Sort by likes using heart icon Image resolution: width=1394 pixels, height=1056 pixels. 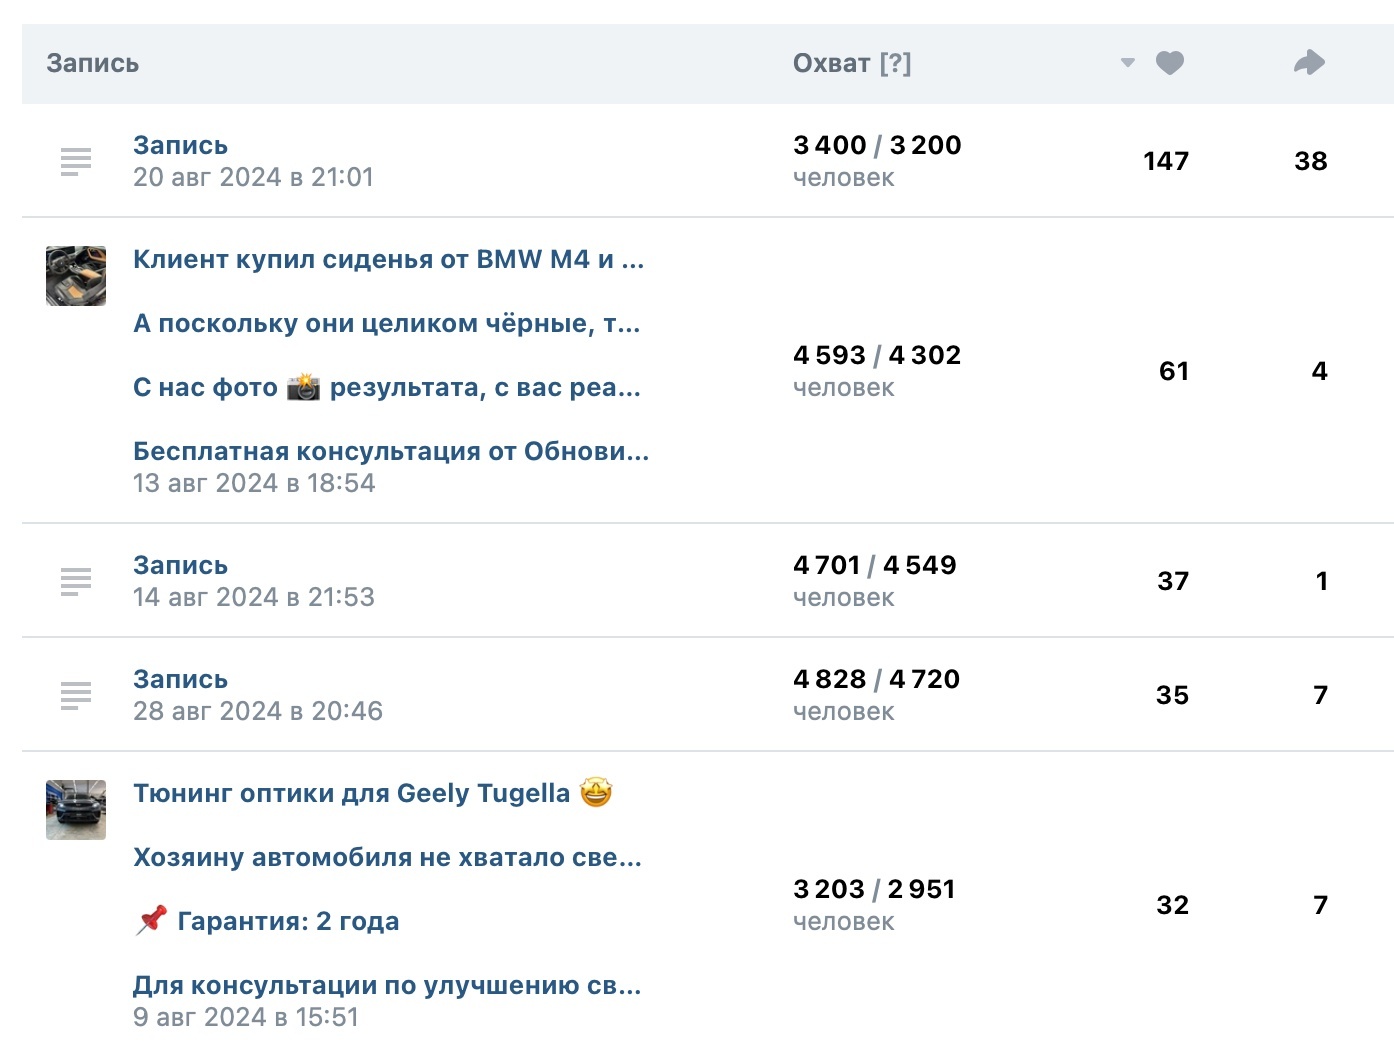(x=1170, y=63)
